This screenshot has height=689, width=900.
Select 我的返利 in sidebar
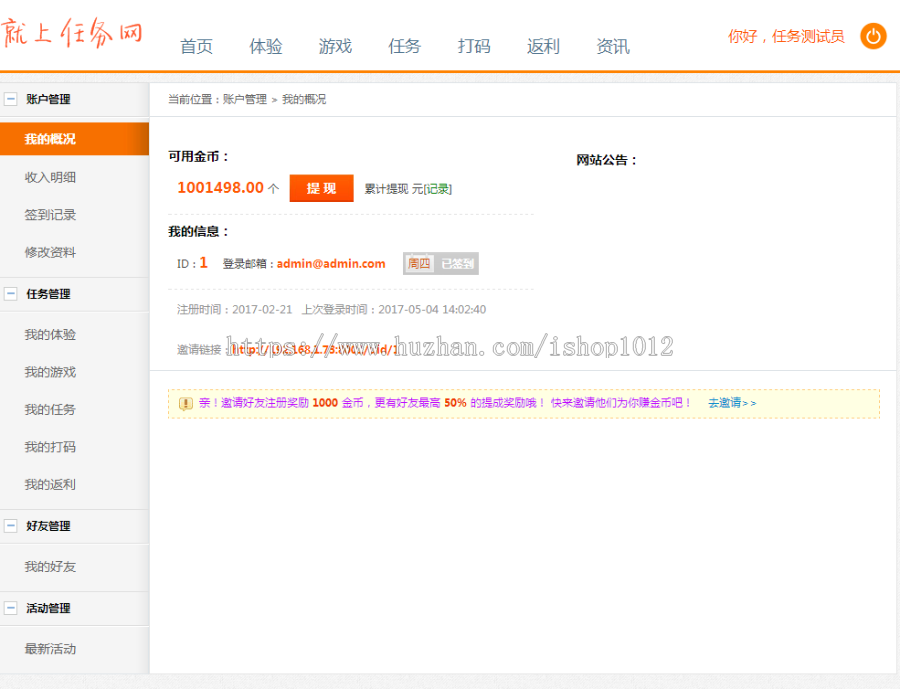tap(50, 485)
